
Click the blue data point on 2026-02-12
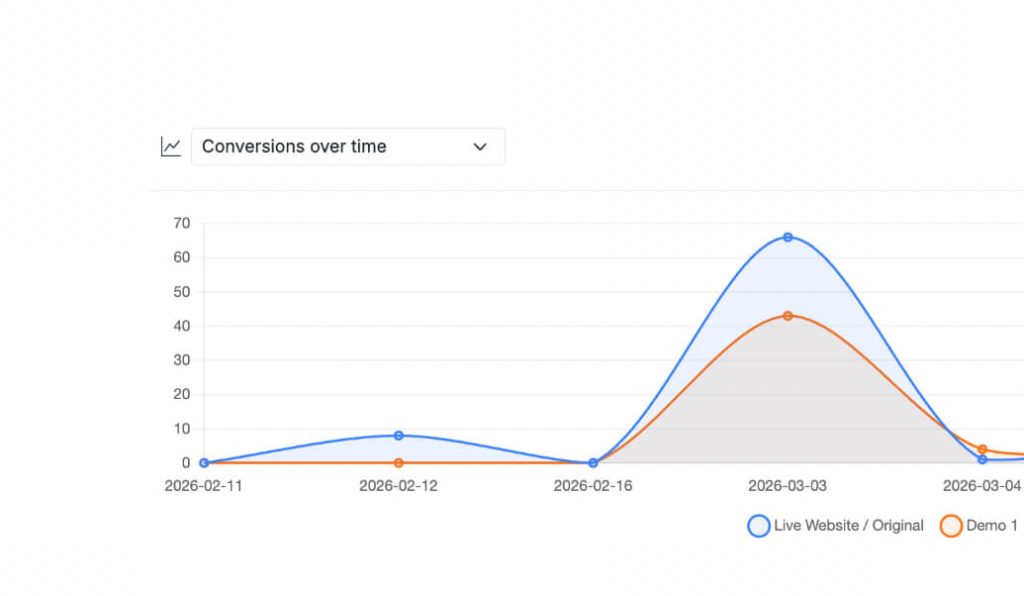point(398,436)
